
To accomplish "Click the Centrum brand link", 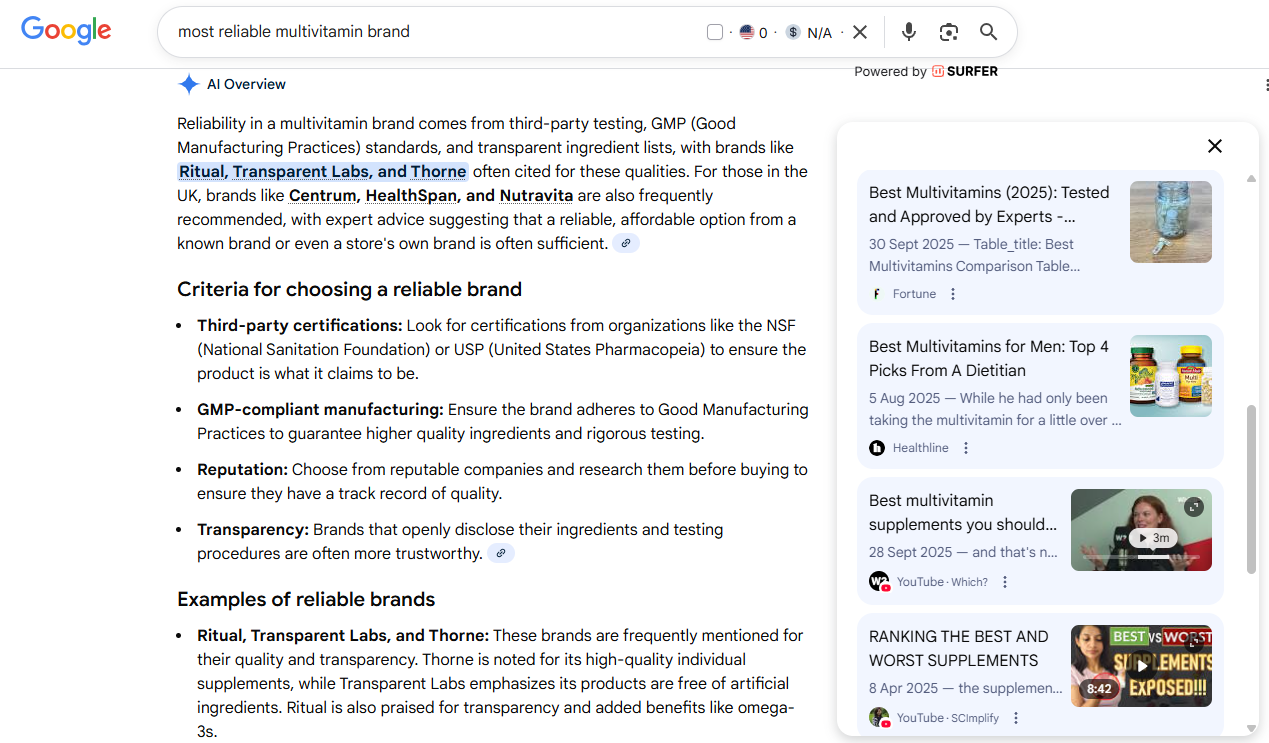I will 323,195.
